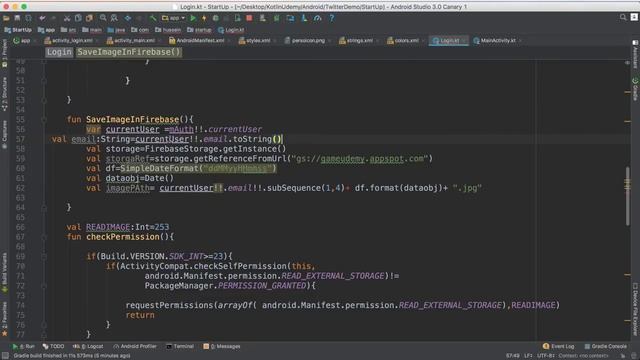Open the TODO tool window

53,346
